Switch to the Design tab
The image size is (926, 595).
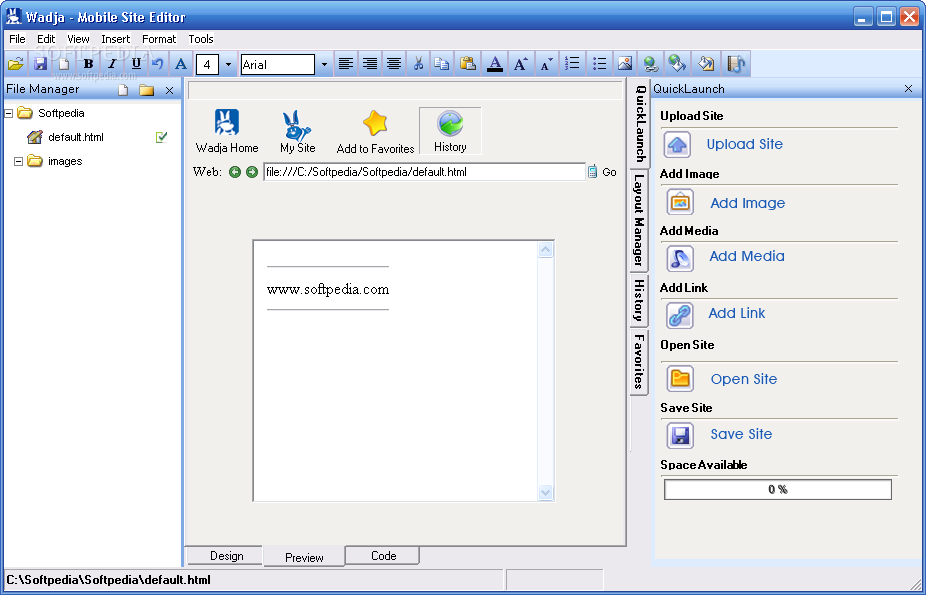227,555
